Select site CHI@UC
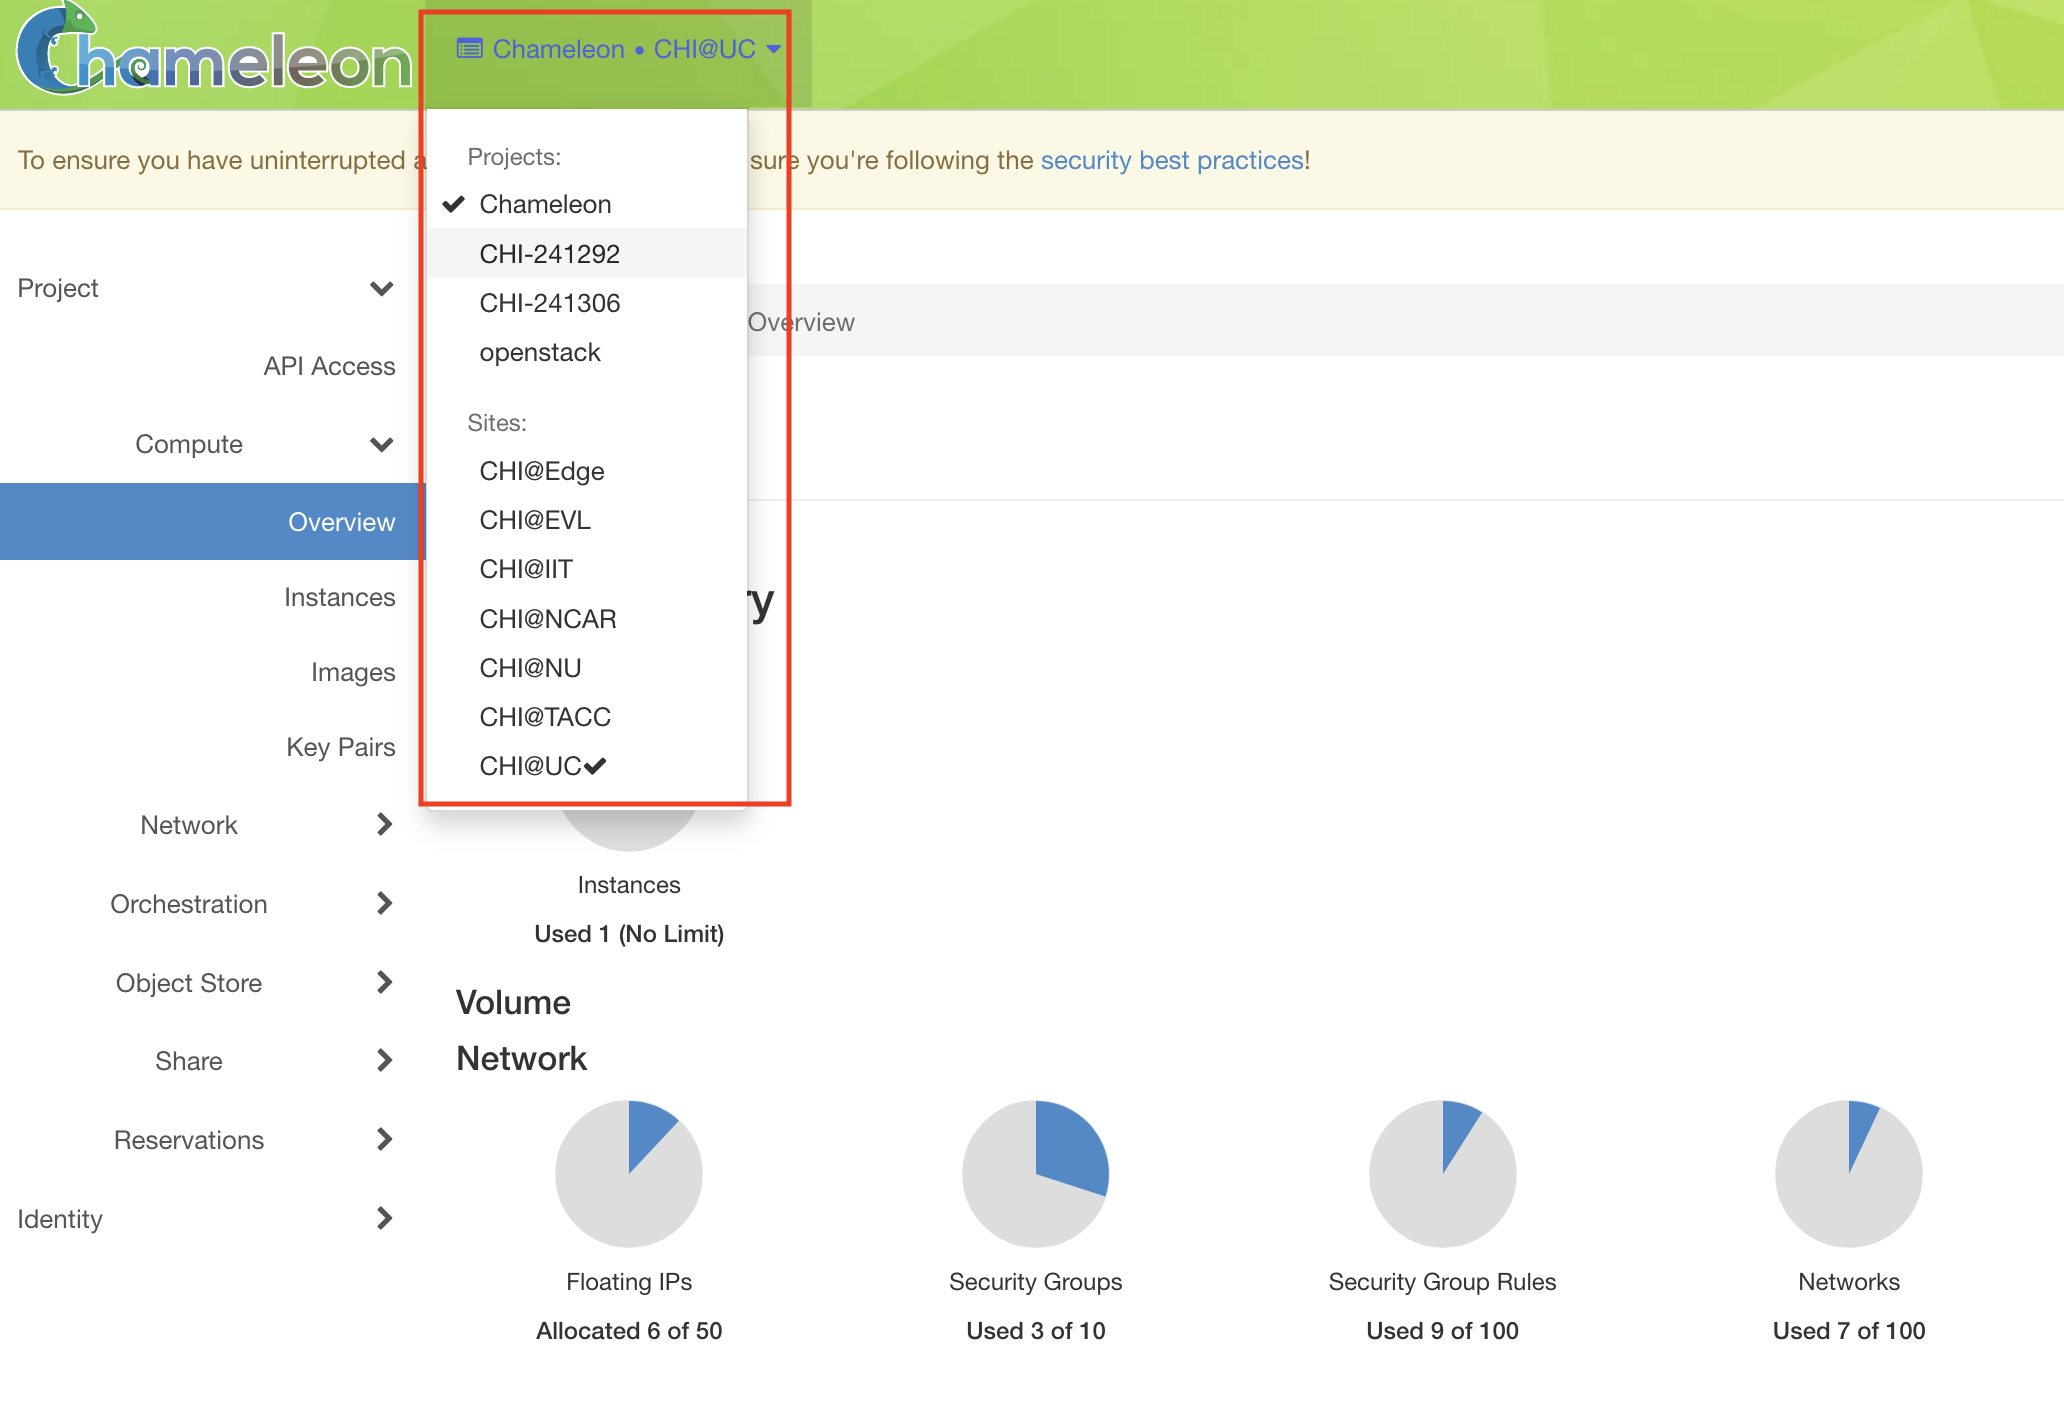This screenshot has height=1412, width=2064. tap(586, 766)
